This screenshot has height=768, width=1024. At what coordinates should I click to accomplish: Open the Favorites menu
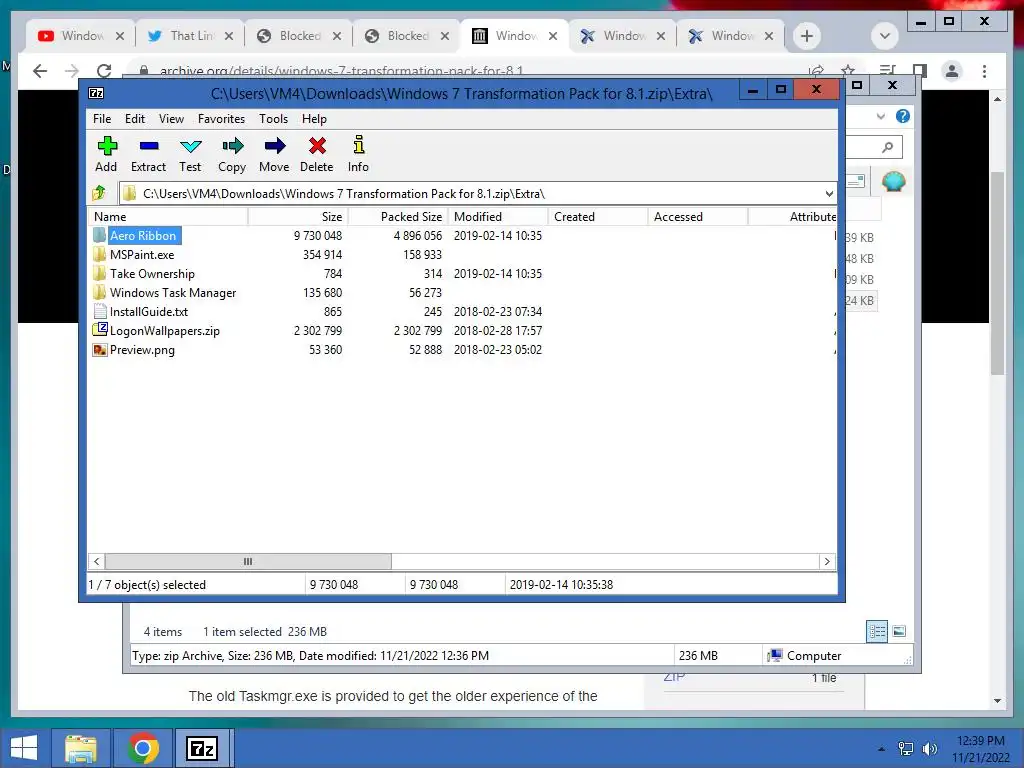coord(221,119)
